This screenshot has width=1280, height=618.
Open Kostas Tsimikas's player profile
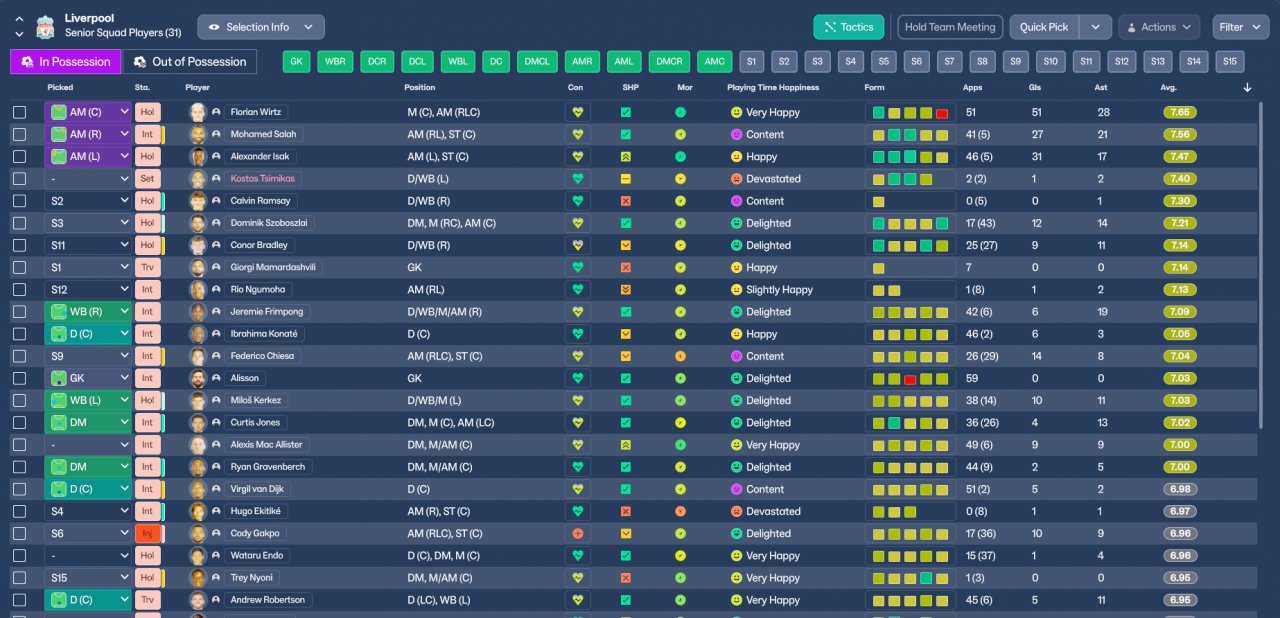coord(264,179)
